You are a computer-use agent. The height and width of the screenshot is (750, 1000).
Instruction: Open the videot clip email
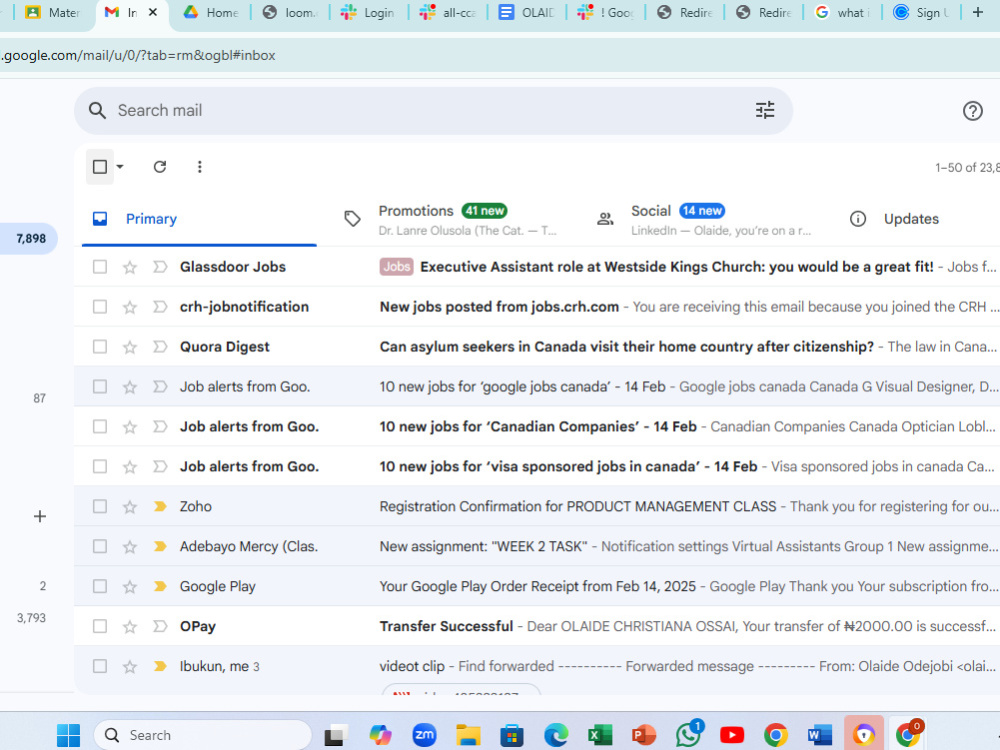coord(412,666)
